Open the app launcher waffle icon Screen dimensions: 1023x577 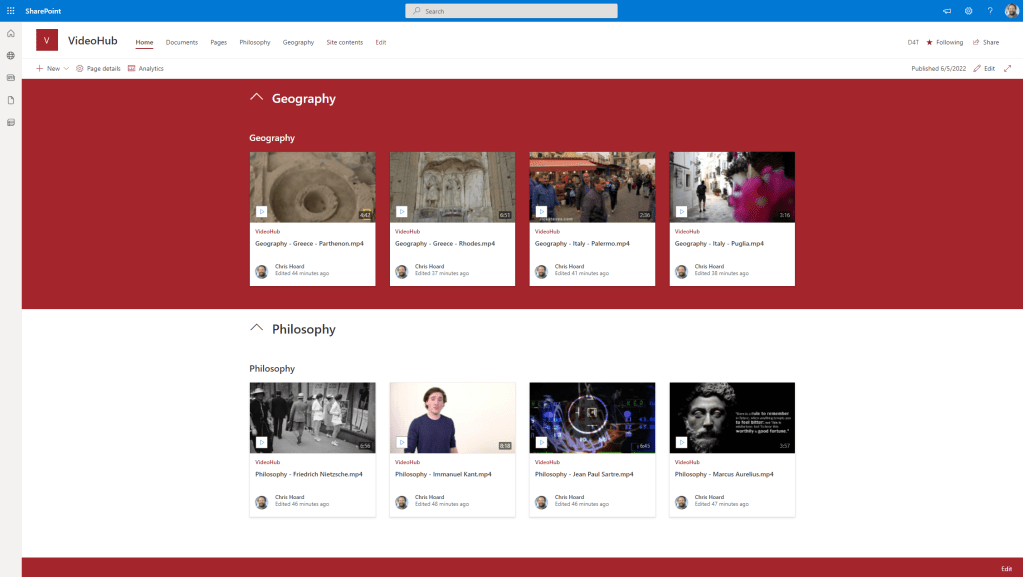[x=11, y=11]
